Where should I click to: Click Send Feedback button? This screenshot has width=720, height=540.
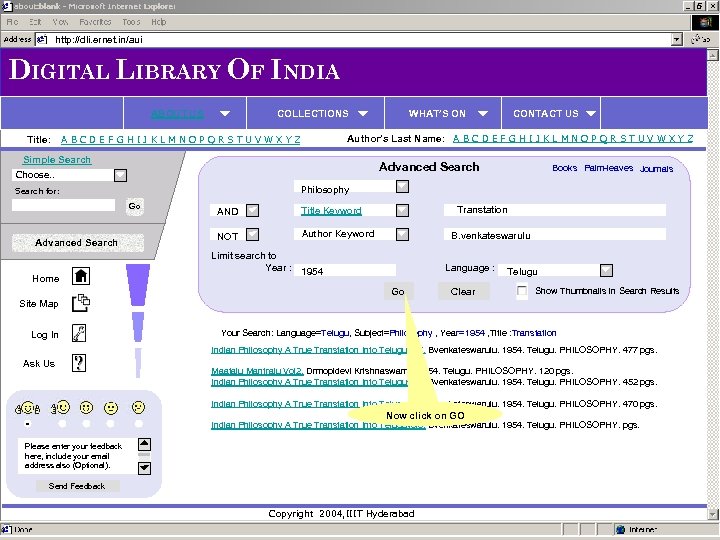pyautogui.click(x=77, y=486)
